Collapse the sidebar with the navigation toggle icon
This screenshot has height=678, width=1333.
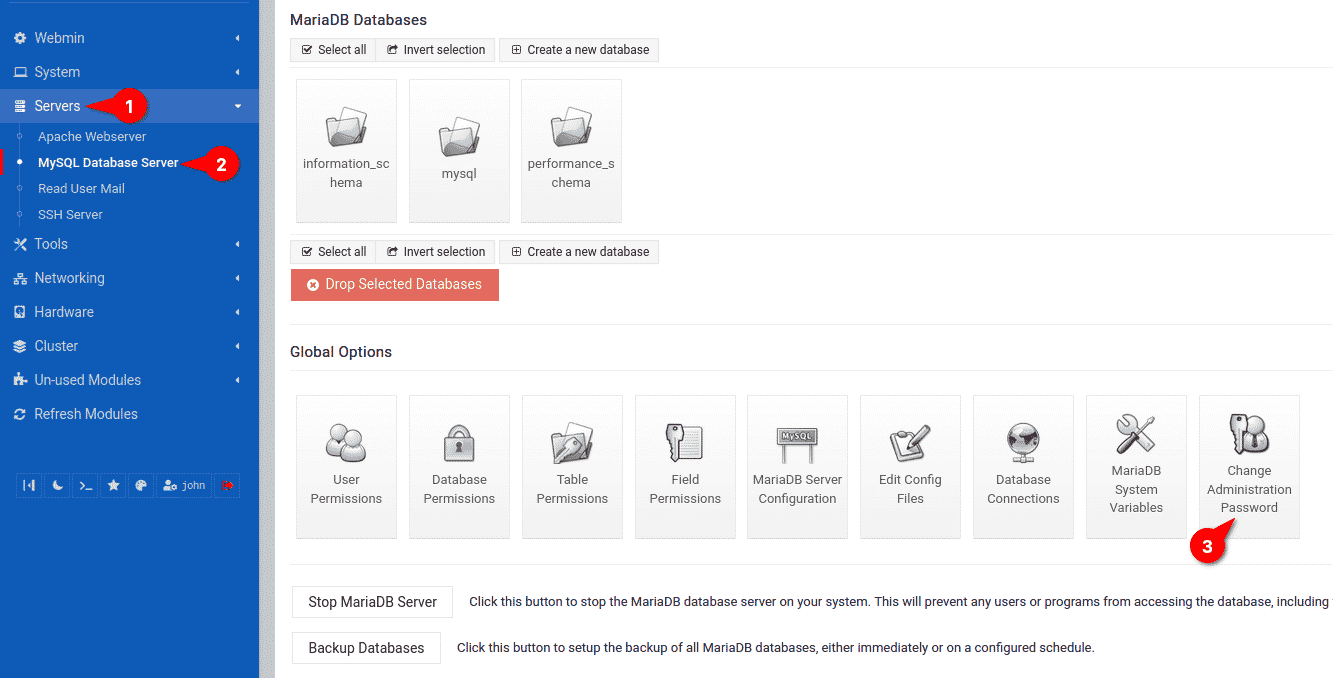click(30, 485)
